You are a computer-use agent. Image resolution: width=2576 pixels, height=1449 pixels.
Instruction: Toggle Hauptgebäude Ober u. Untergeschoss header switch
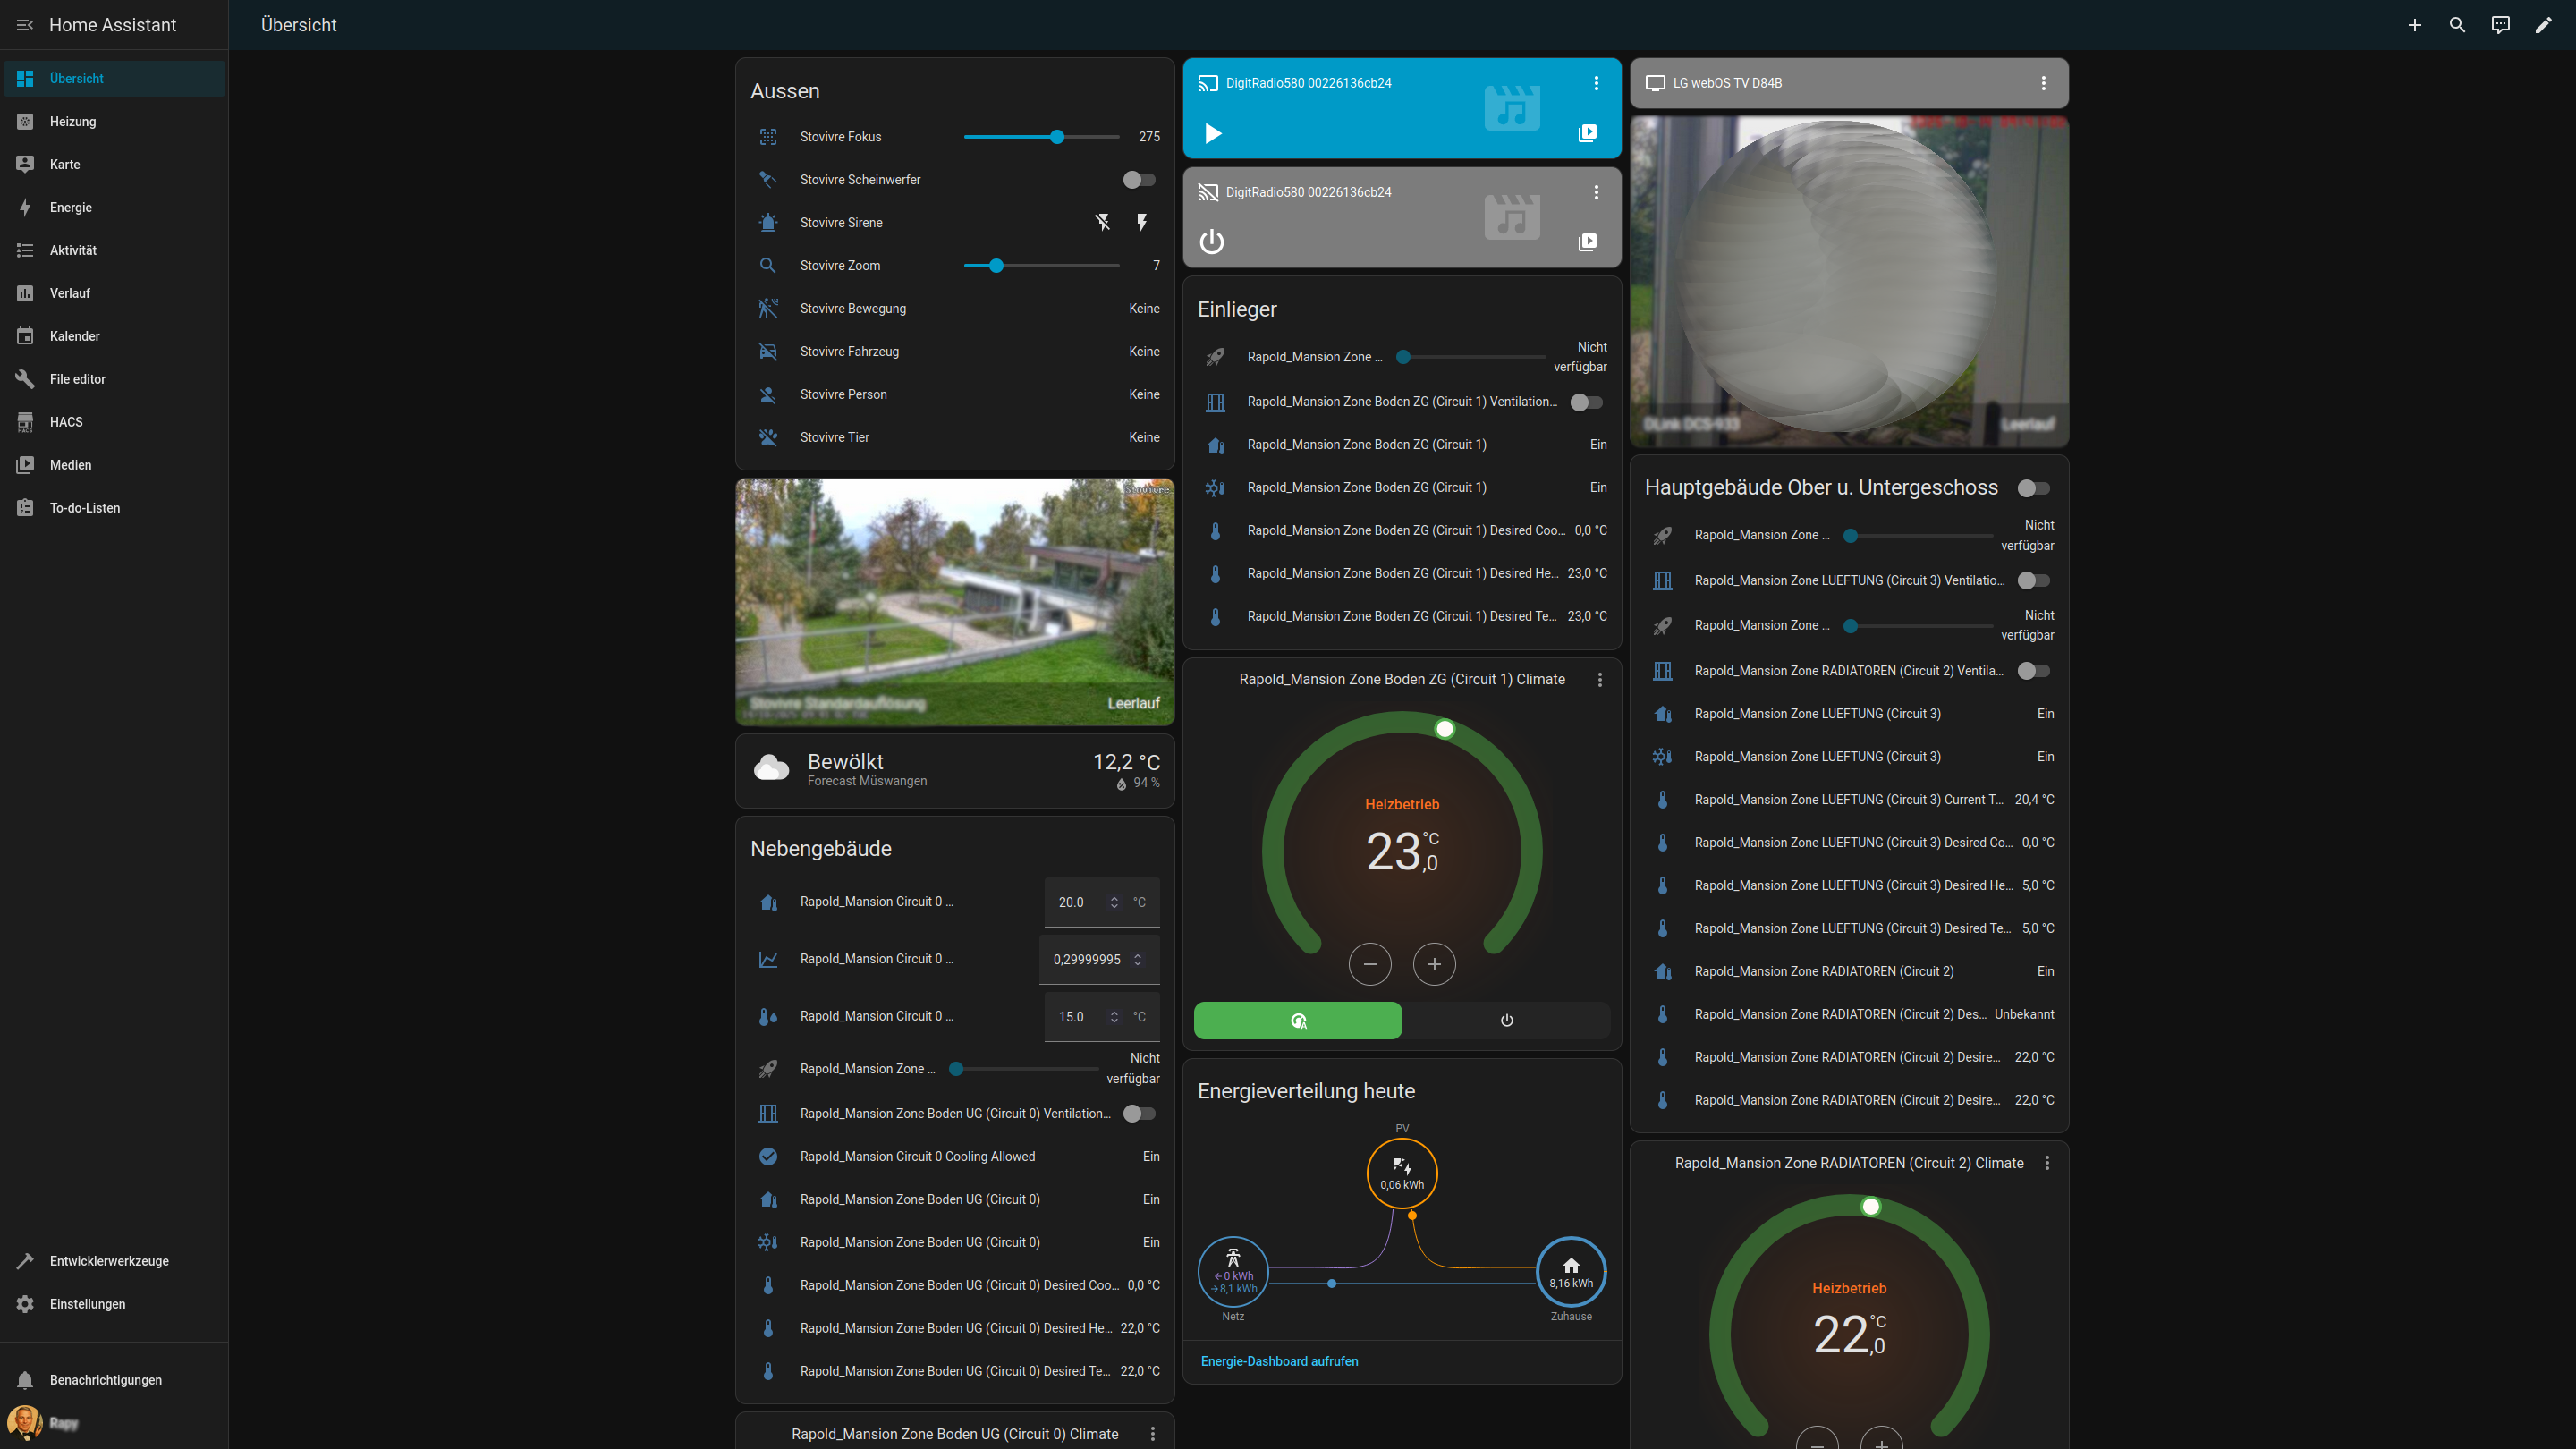pos(2033,488)
